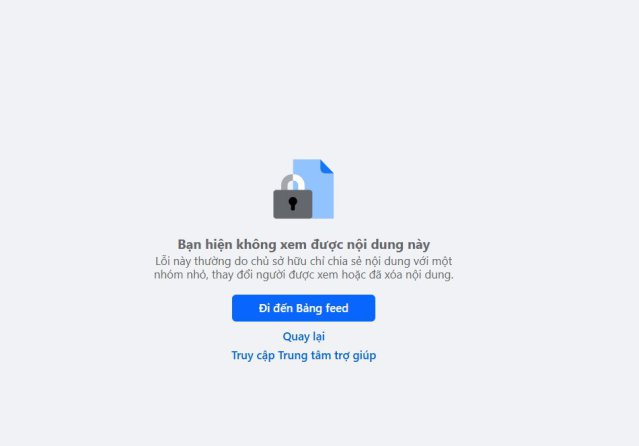
Task: Go to Bảng feed with the blue button
Action: tap(304, 308)
